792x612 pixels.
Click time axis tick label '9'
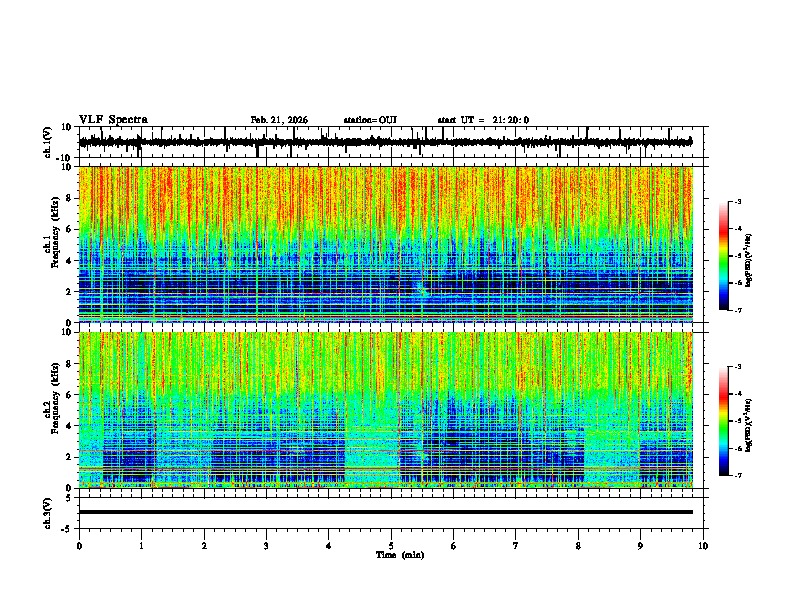pyautogui.click(x=640, y=546)
